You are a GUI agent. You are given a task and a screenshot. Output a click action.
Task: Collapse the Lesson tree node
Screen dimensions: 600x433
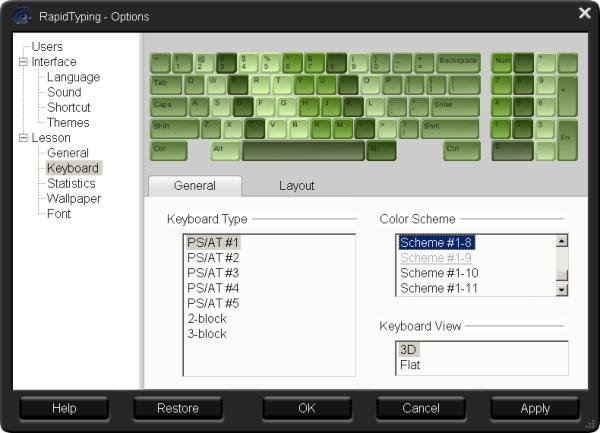tap(23, 138)
